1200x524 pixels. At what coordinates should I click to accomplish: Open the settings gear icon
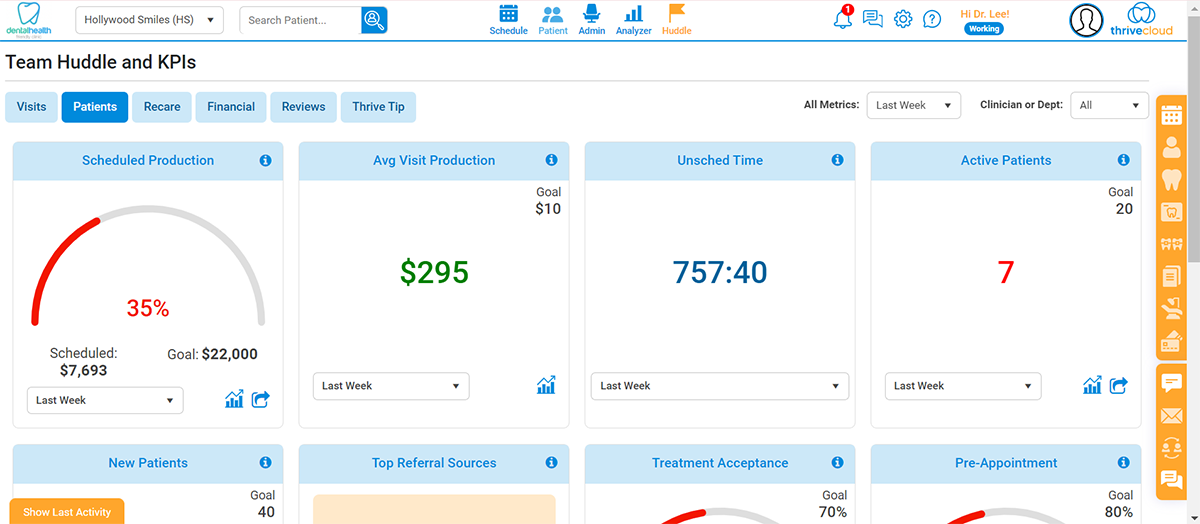[903, 19]
